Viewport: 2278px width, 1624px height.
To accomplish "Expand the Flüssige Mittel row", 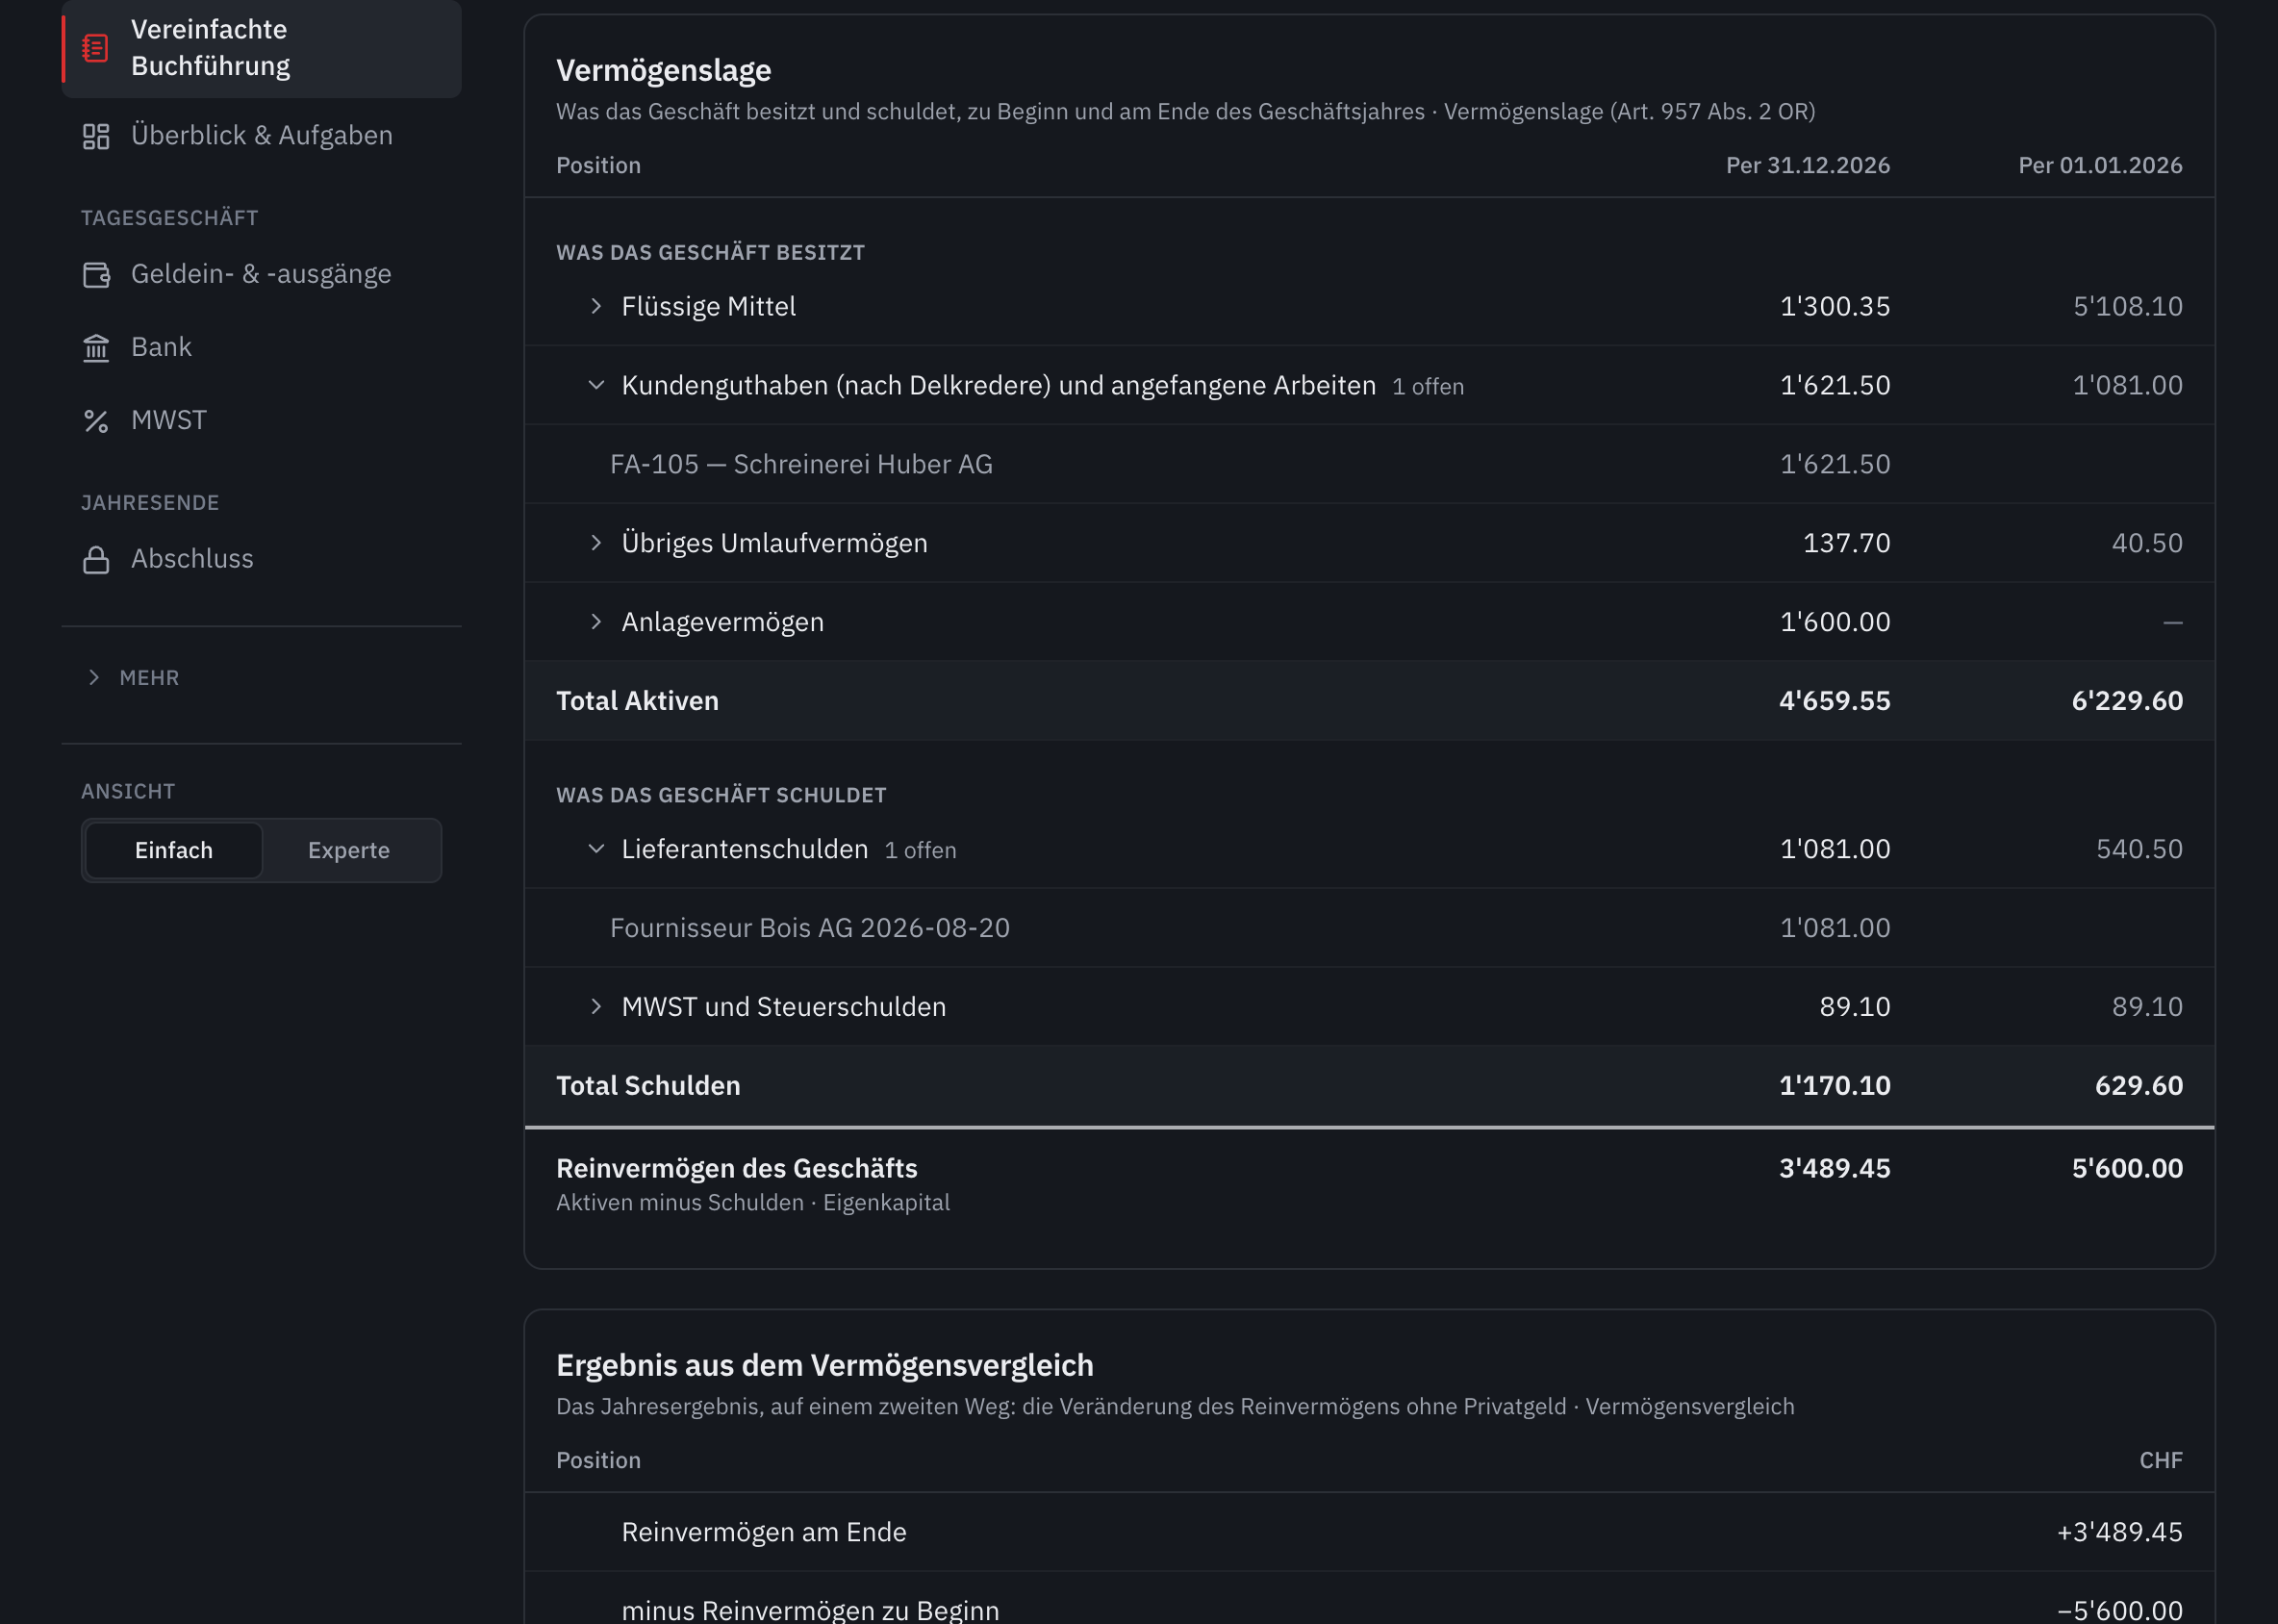I will pos(596,306).
